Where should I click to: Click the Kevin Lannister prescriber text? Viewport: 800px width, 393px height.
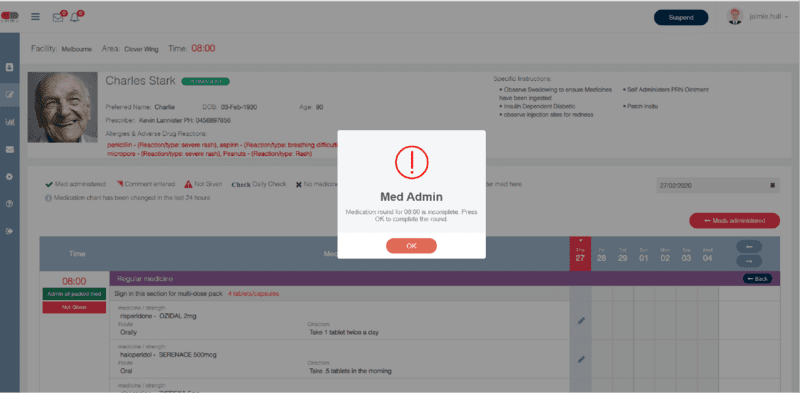[x=185, y=121]
